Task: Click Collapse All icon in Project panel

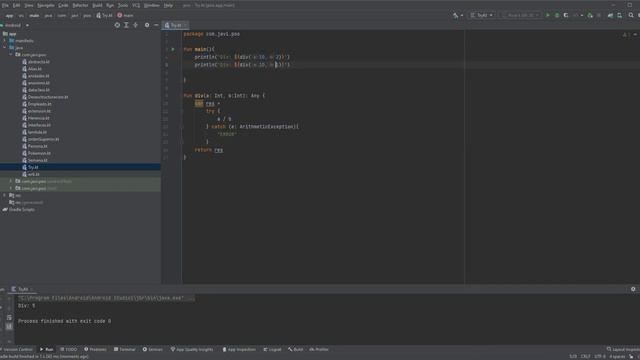Action: click(x=136, y=25)
